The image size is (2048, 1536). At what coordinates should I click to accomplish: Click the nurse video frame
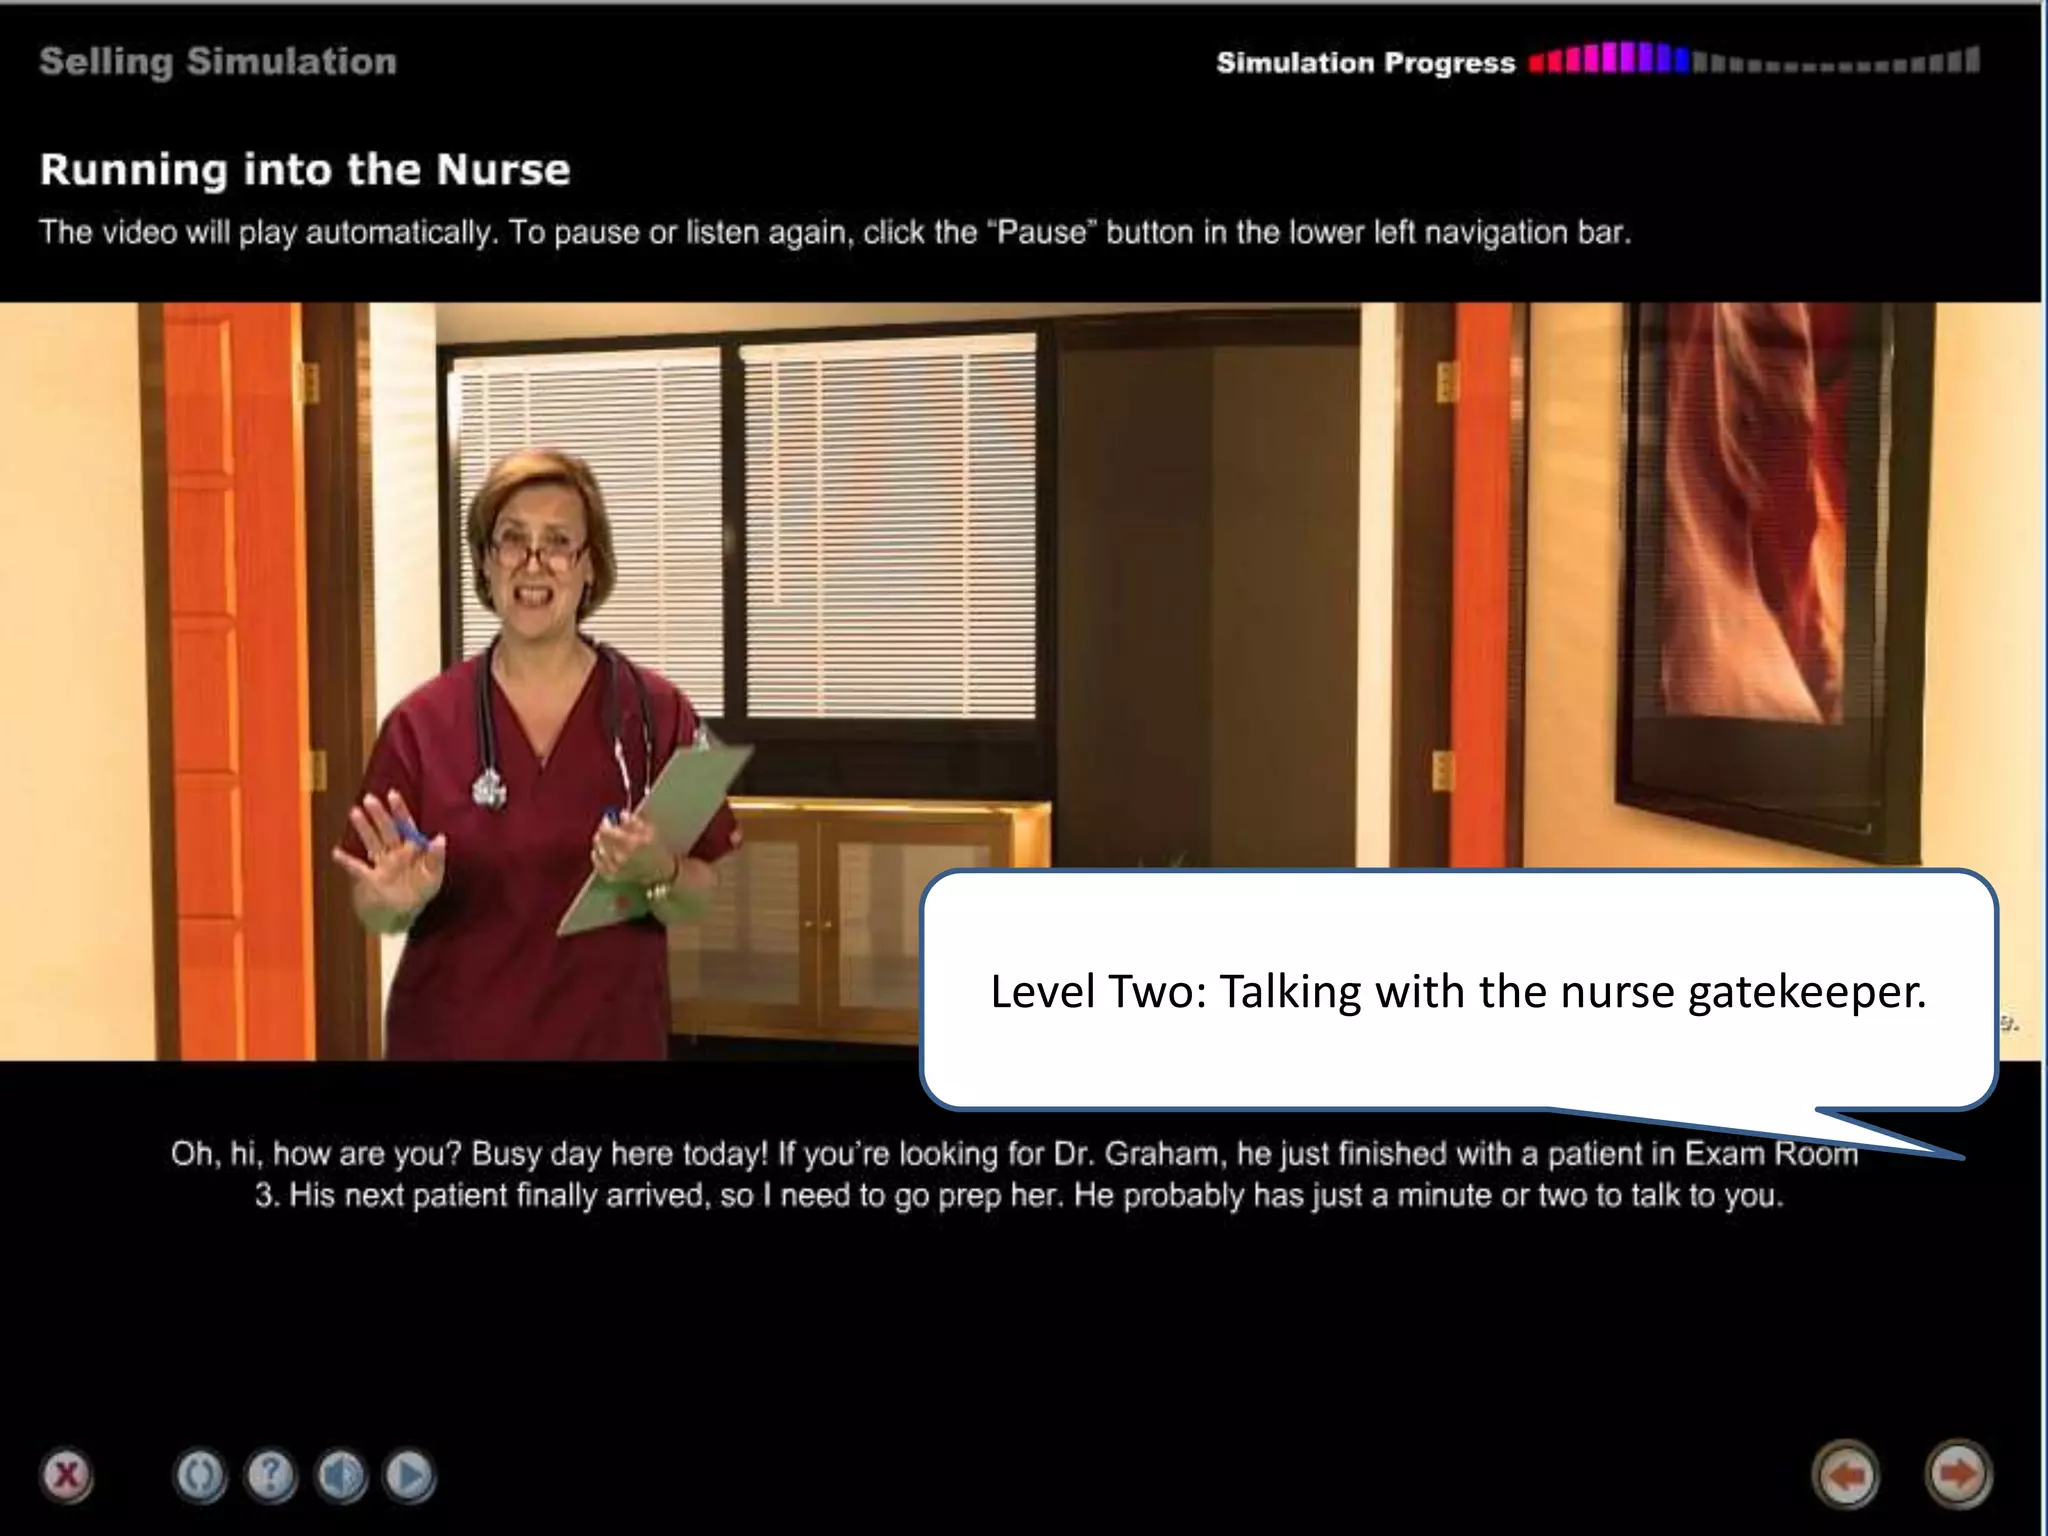click(x=1020, y=681)
